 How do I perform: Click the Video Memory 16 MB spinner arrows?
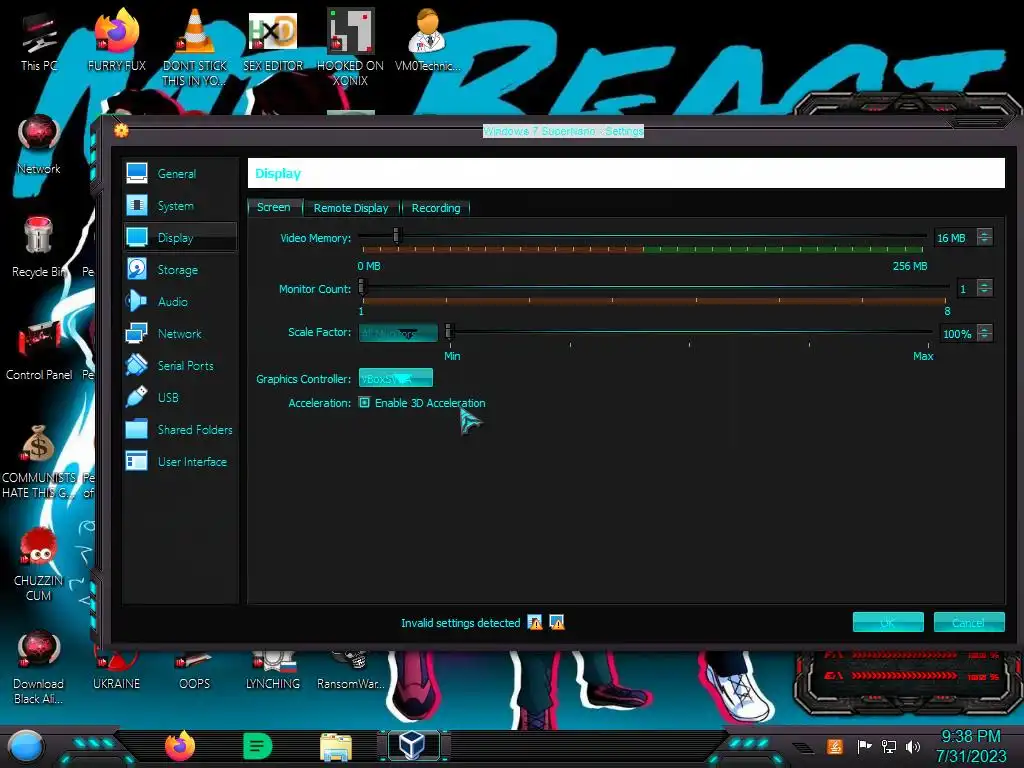984,237
